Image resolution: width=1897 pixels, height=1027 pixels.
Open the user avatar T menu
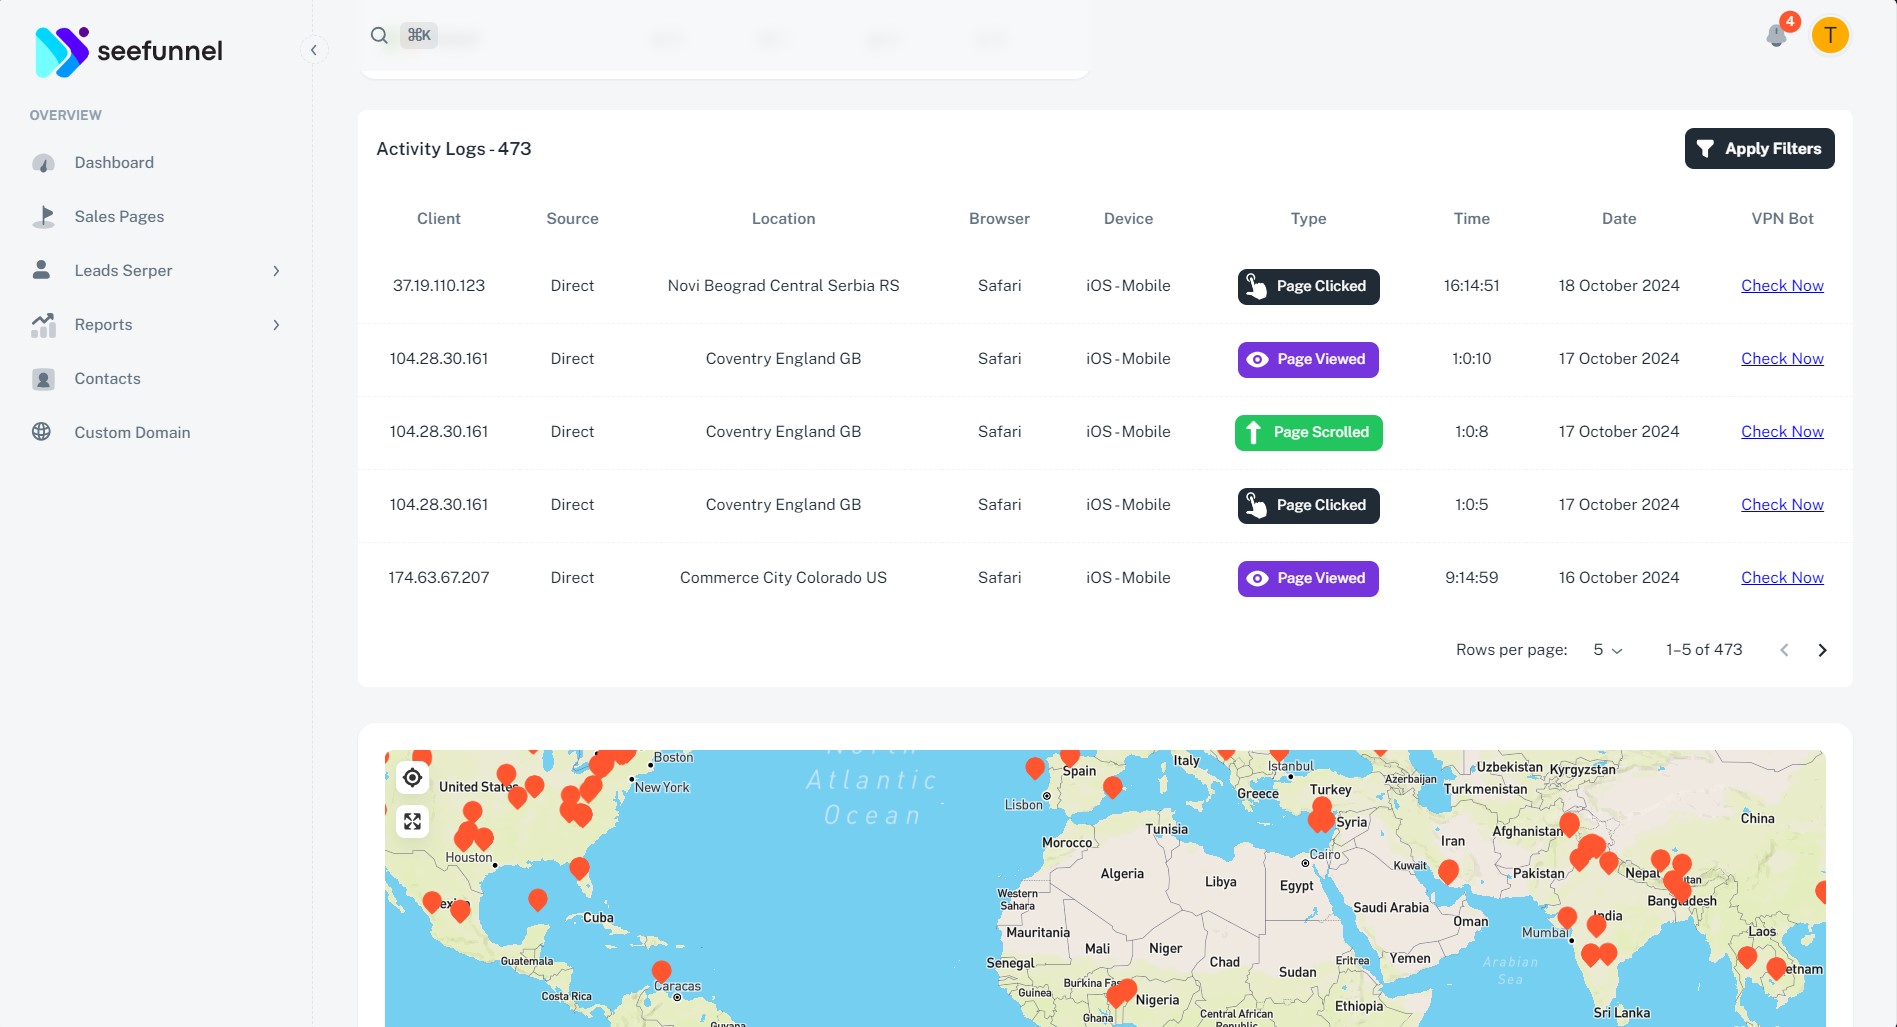pyautogui.click(x=1830, y=36)
